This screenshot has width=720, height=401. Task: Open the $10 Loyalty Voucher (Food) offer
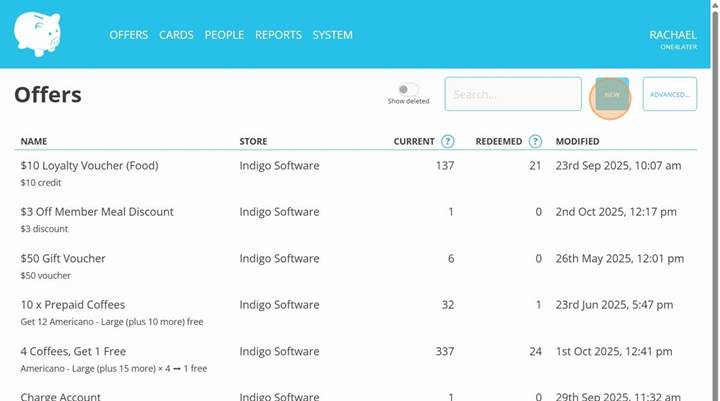point(89,166)
